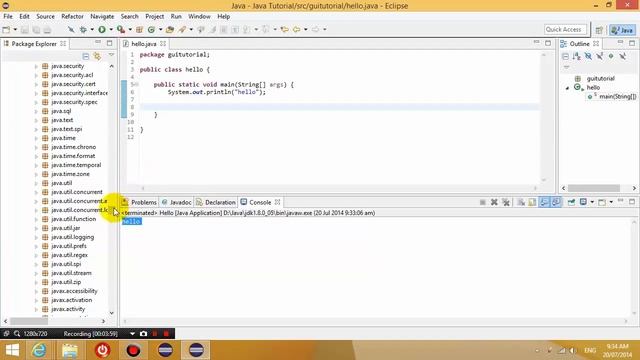The width and height of the screenshot is (640, 360).
Task: Click the New Java Class icon
Action: point(151,29)
